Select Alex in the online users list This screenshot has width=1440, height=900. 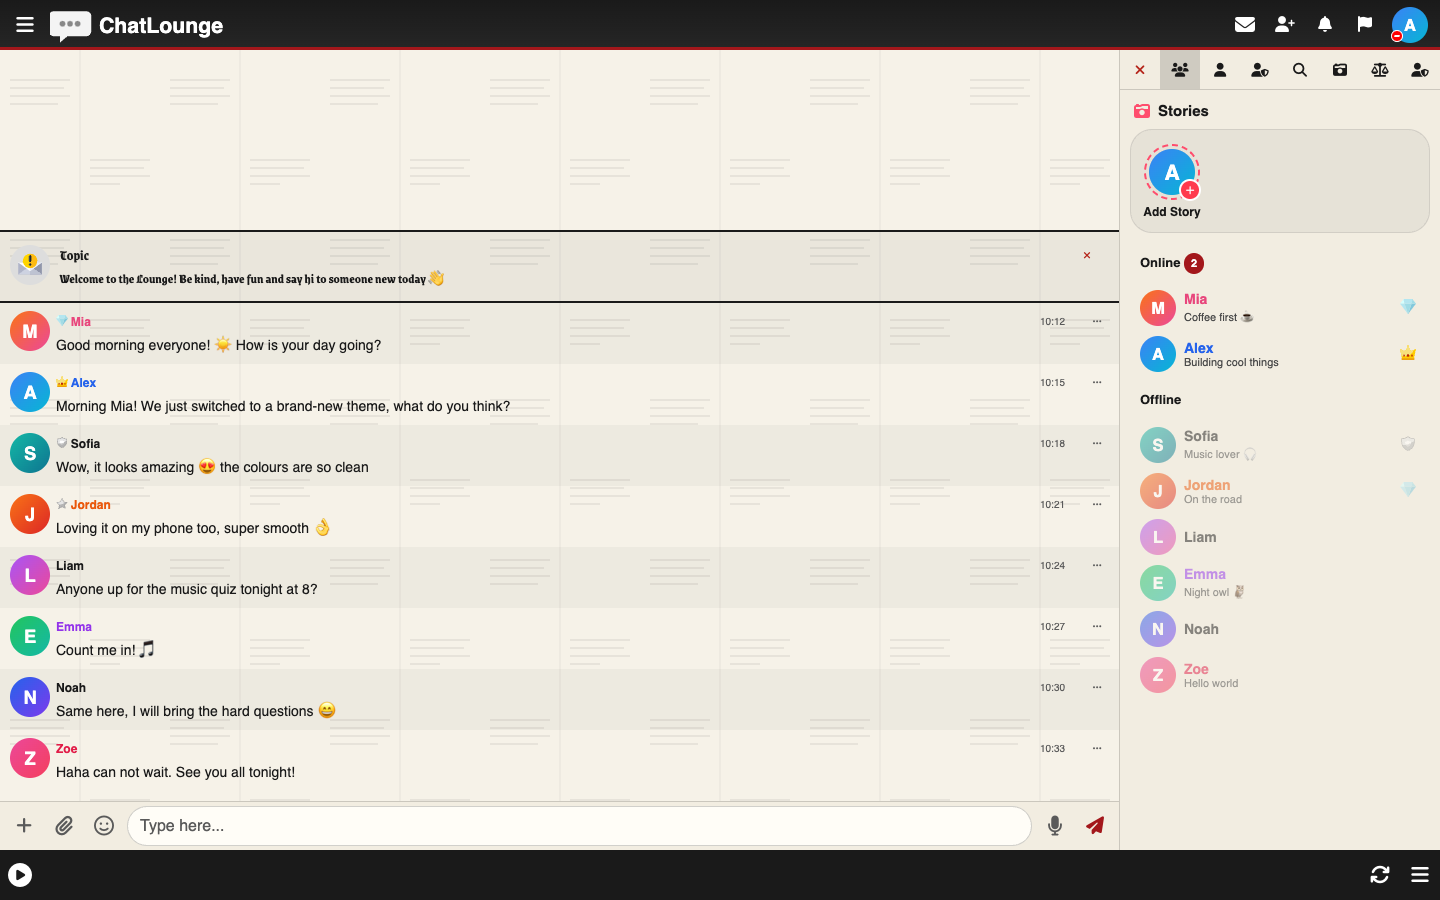pos(1280,354)
